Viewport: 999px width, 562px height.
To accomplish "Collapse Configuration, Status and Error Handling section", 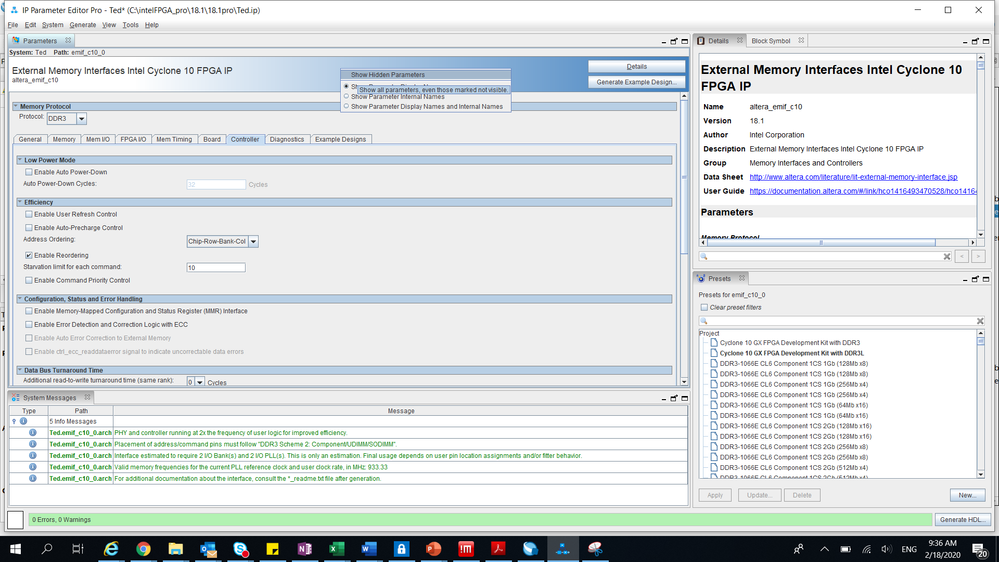I will point(20,299).
